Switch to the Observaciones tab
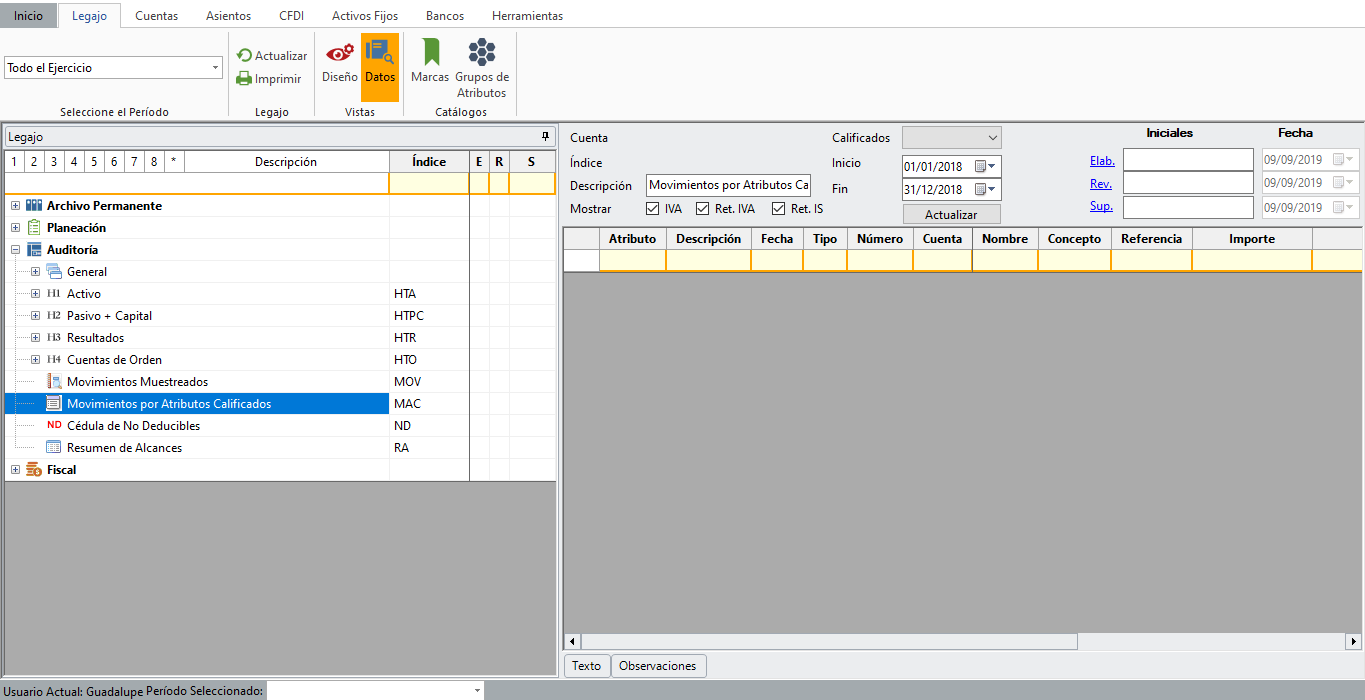Viewport: 1365px width, 700px height. (x=657, y=666)
